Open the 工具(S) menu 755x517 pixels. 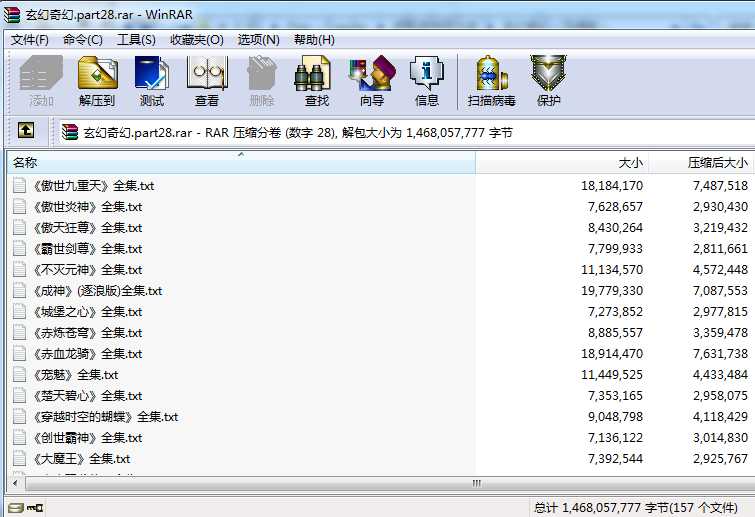pos(136,40)
